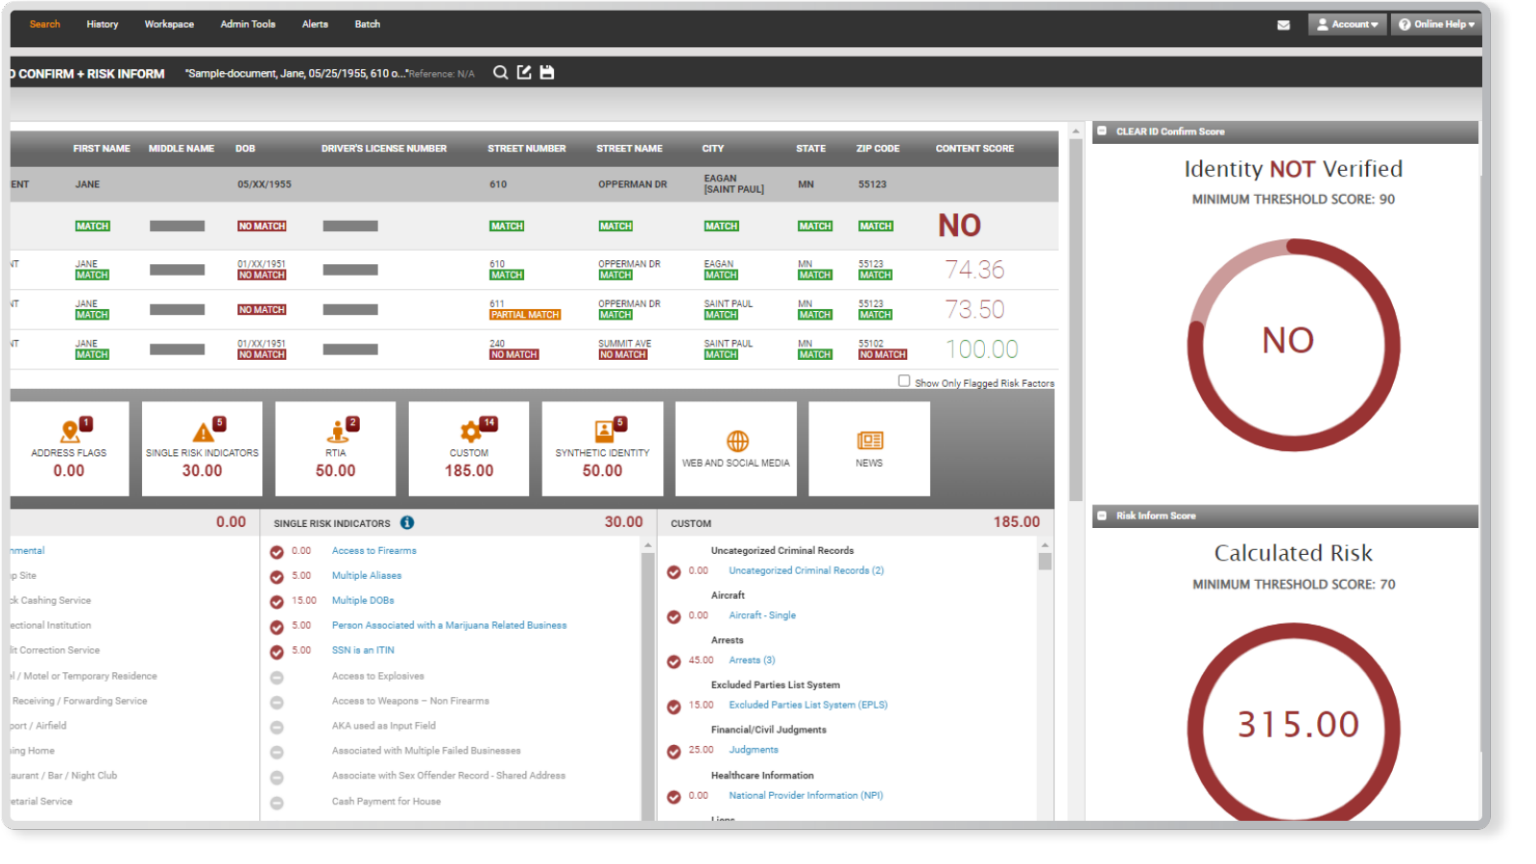Collapse the Risk Inform Score panel
The image size is (1536, 864).
(x=1102, y=516)
